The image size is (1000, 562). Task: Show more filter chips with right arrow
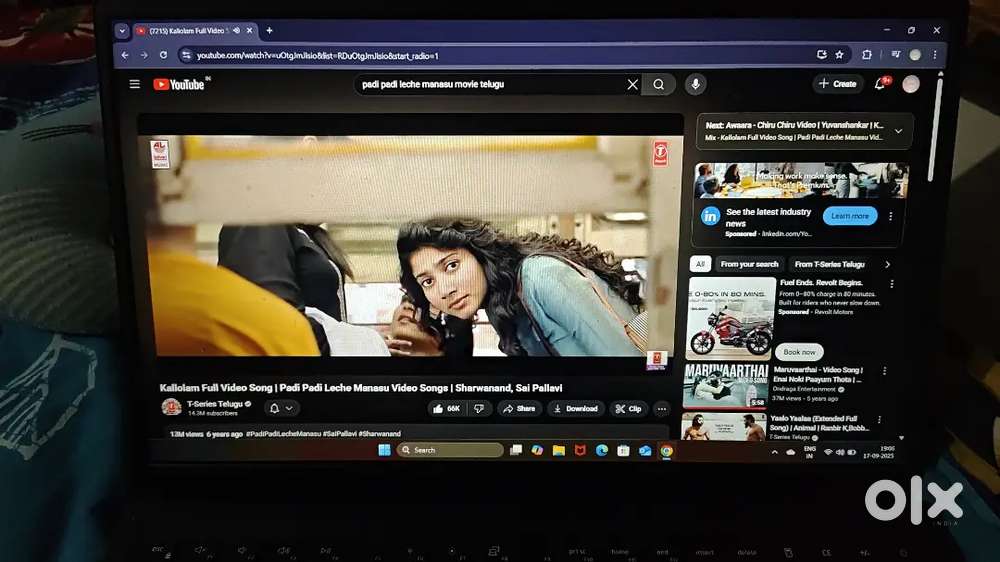pos(887,264)
